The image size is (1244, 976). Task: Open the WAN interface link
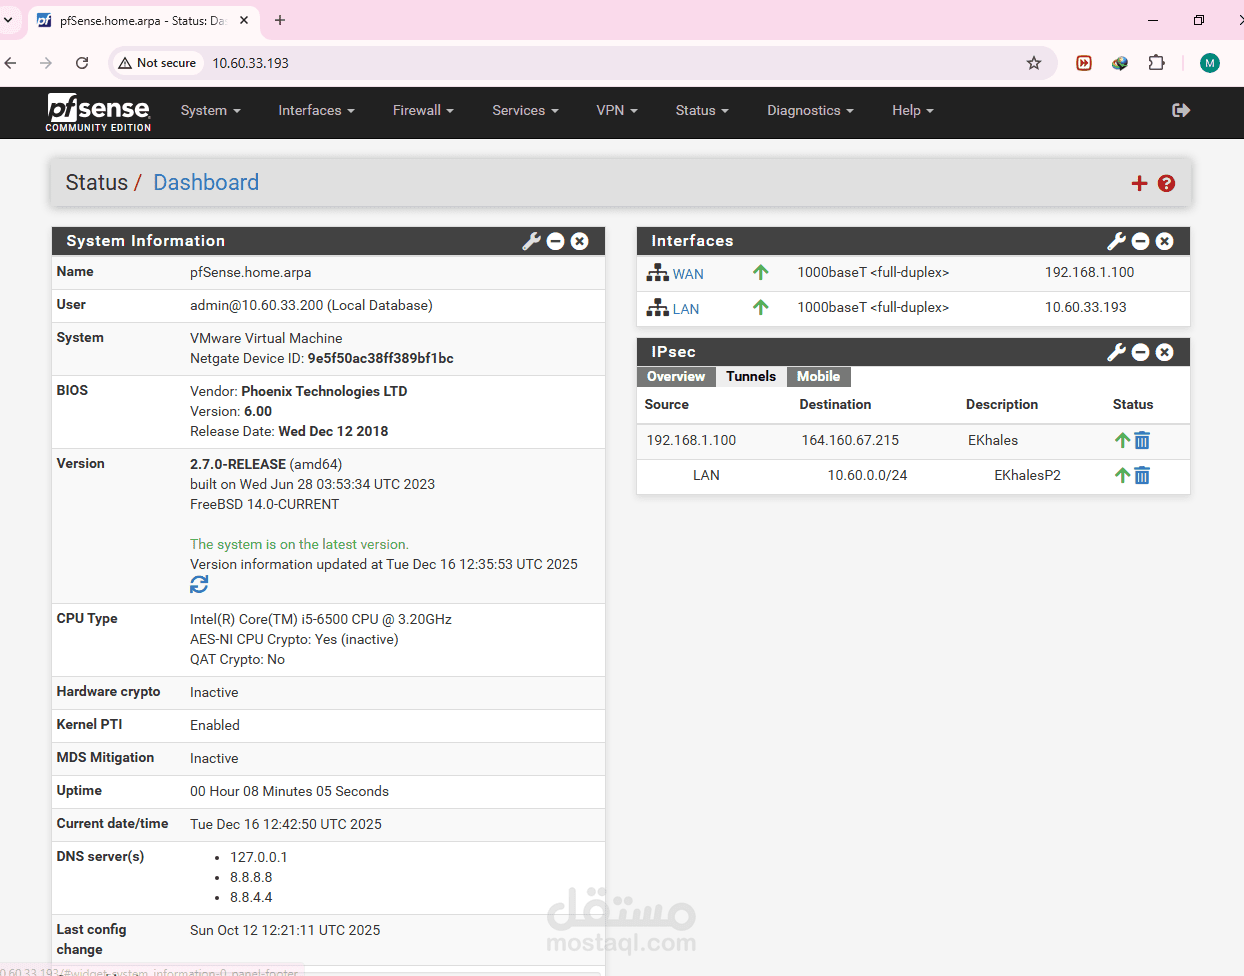[x=687, y=273]
